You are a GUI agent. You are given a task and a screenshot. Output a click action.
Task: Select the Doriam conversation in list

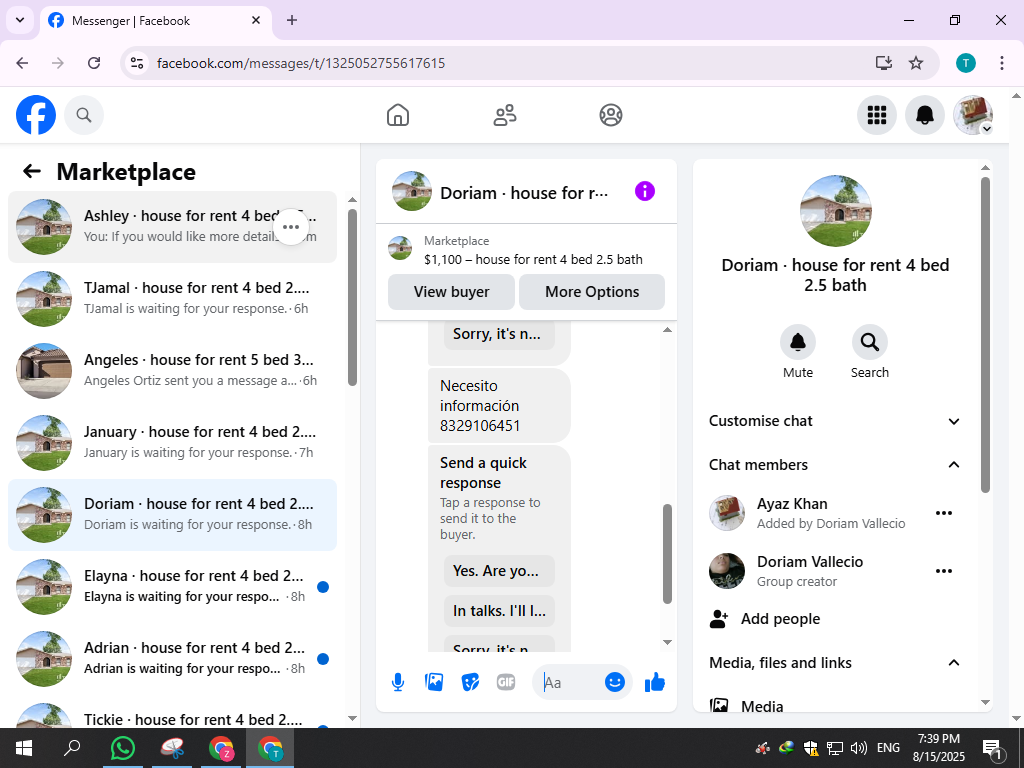(172, 515)
